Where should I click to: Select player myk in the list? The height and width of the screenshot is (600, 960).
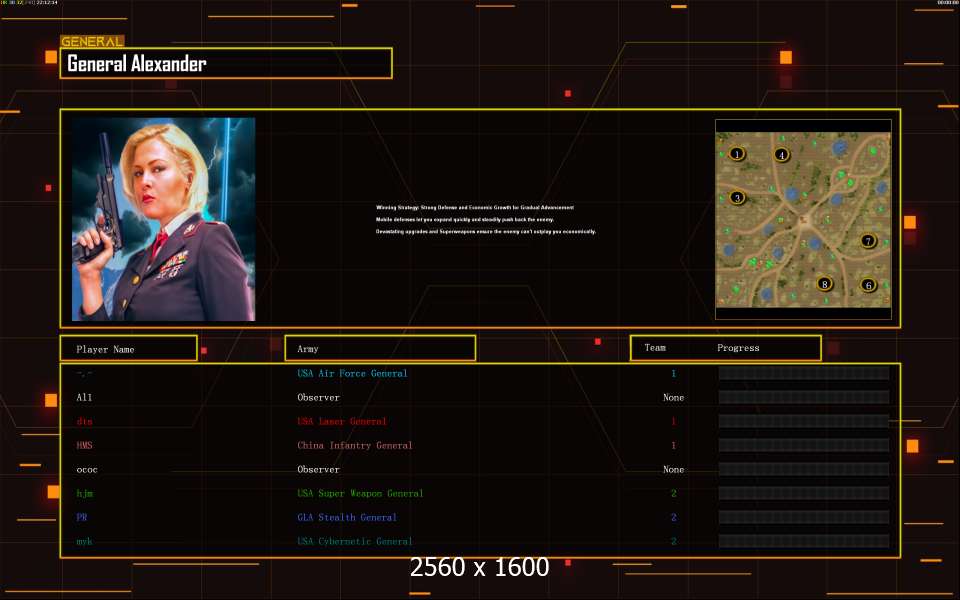point(84,541)
